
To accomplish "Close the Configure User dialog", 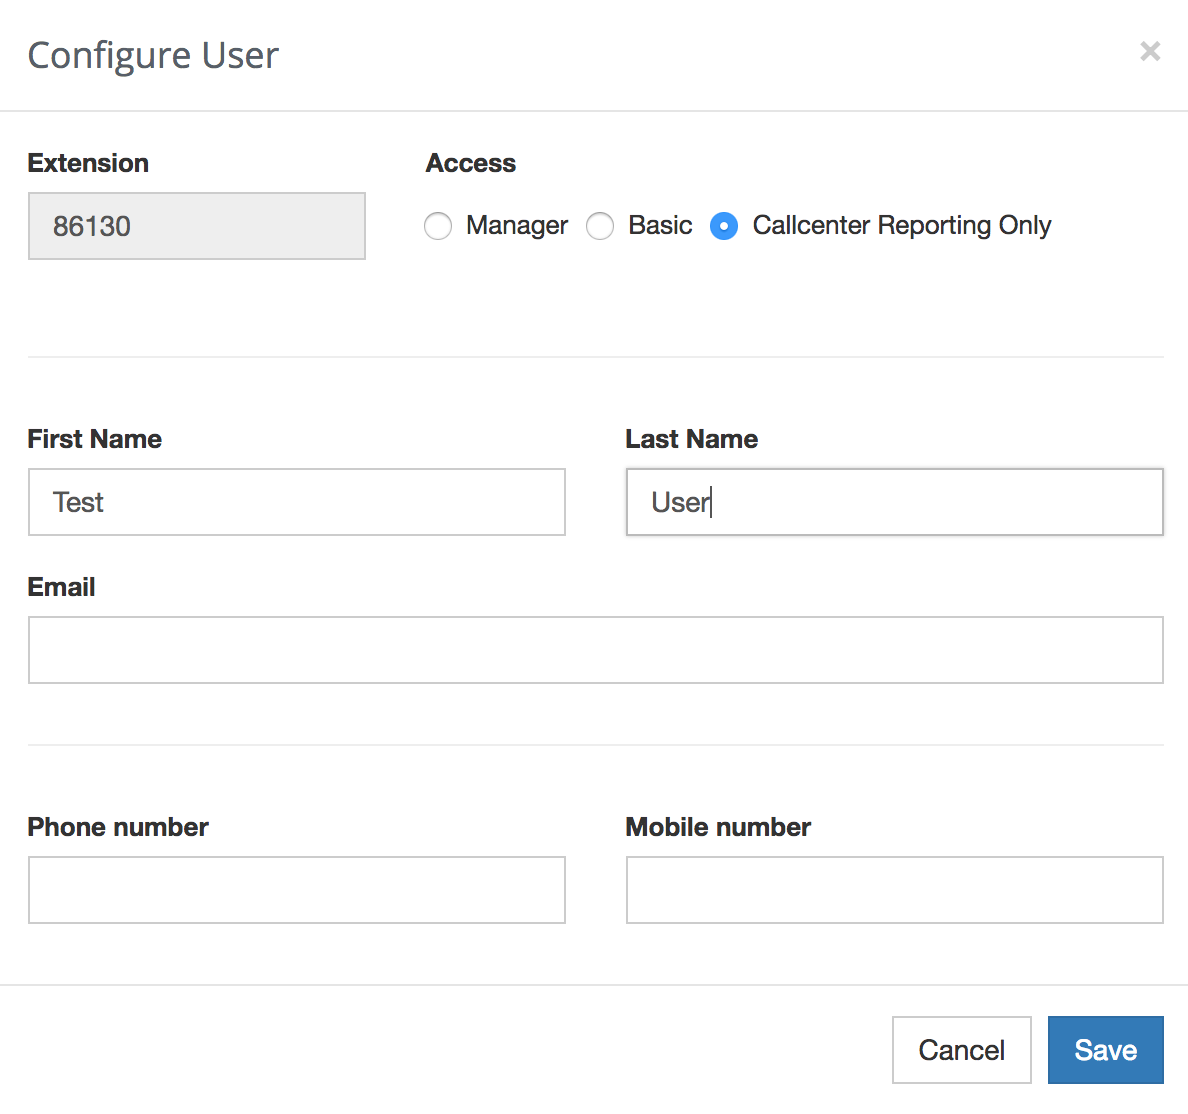I will (1150, 51).
